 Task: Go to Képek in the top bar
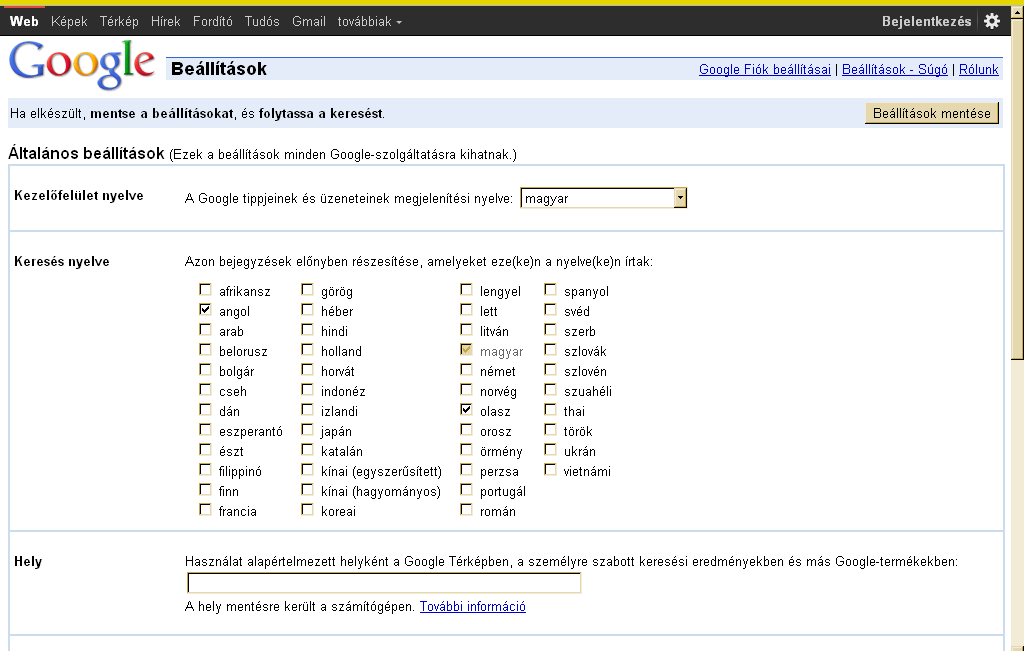(69, 22)
